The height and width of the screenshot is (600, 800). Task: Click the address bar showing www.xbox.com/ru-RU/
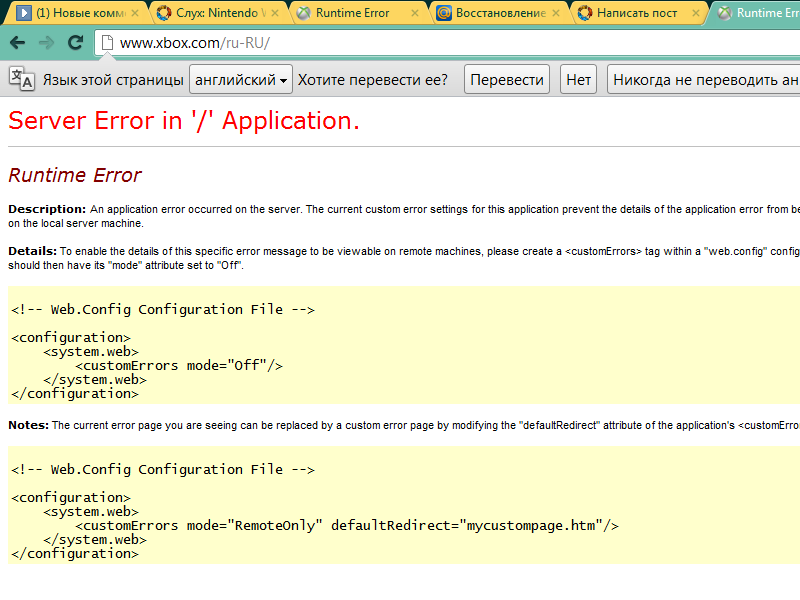pyautogui.click(x=447, y=43)
